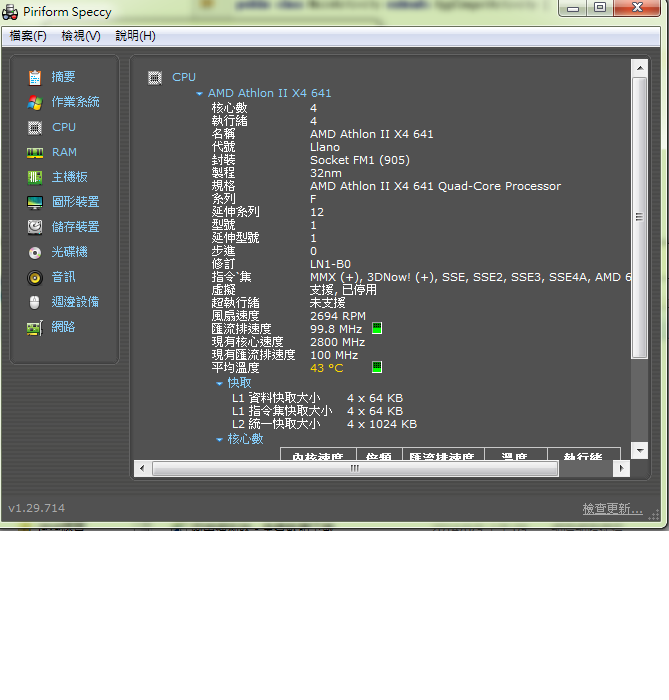Click the vertical scrollbar down arrow
The height and width of the screenshot is (700, 669).
[640, 450]
